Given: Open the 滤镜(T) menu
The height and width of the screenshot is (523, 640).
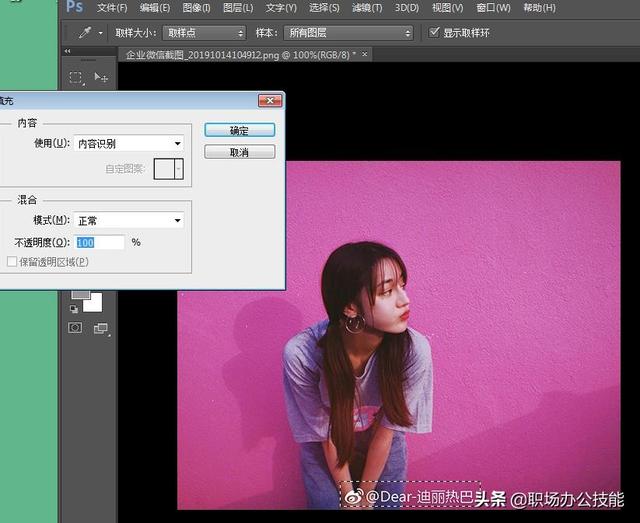Looking at the screenshot, I should (367, 8).
